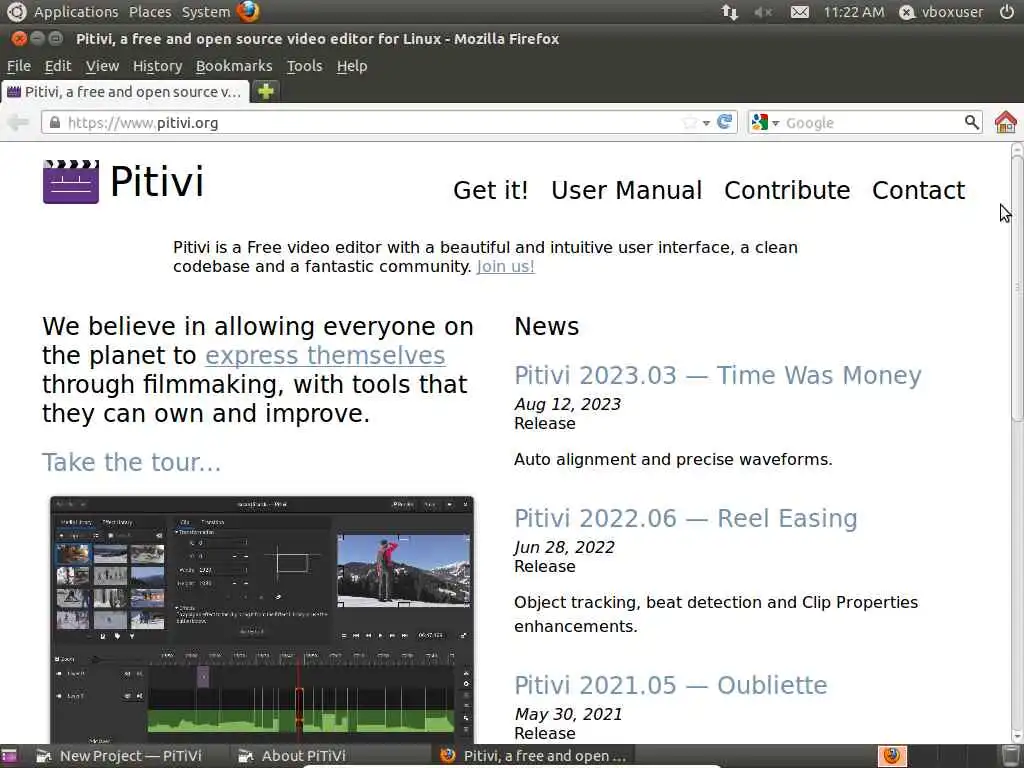Viewport: 1024px width, 768px height.
Task: Click the May 30, 2021 date
Action: pyautogui.click(x=568, y=714)
